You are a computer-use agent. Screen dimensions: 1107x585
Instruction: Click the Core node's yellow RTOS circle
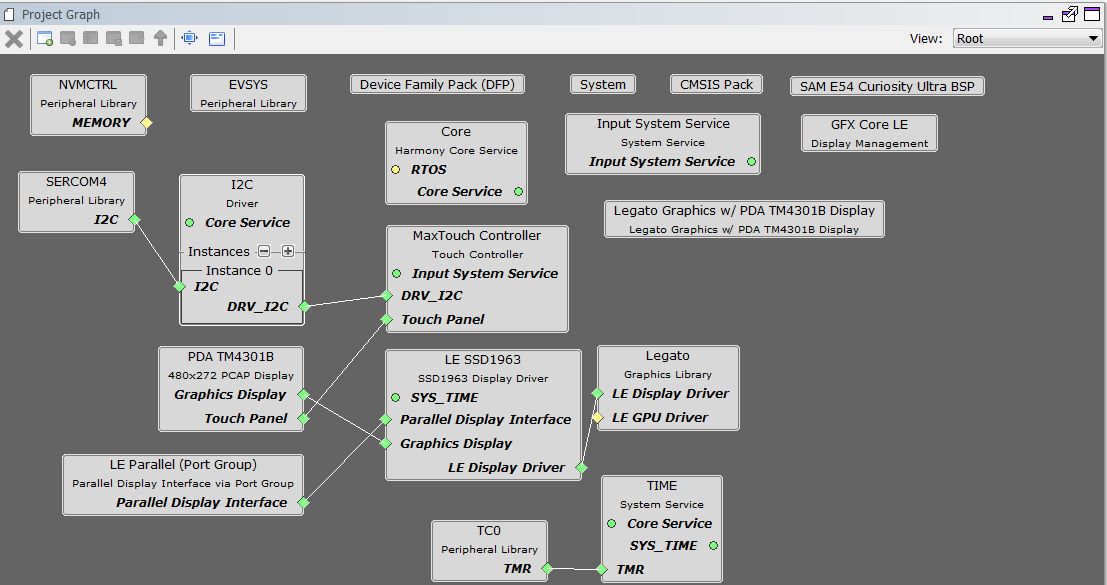[x=396, y=169]
